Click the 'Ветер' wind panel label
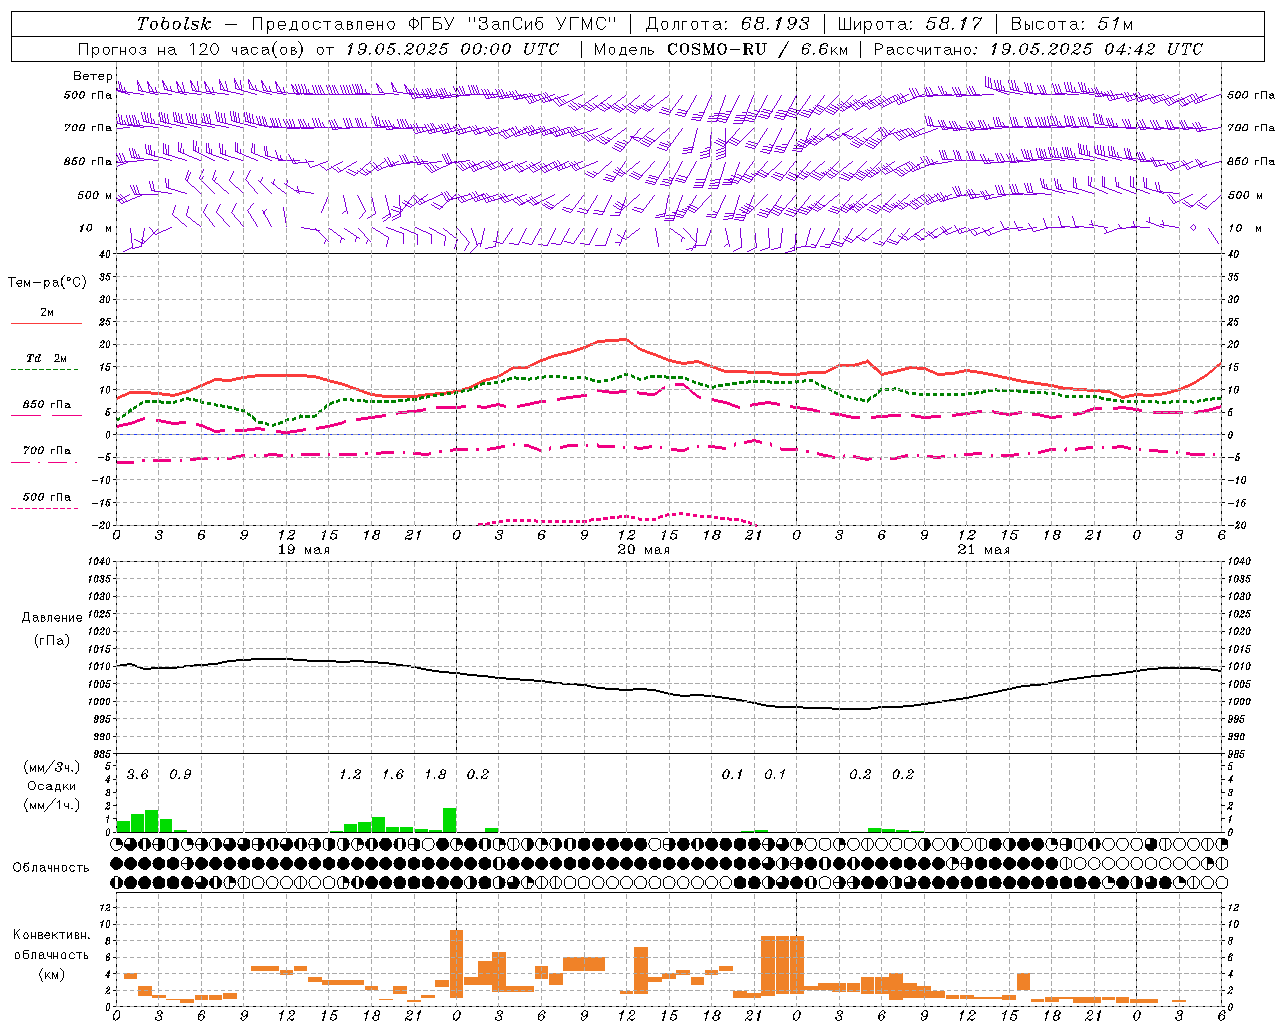1280x1024 pixels. tap(92, 76)
